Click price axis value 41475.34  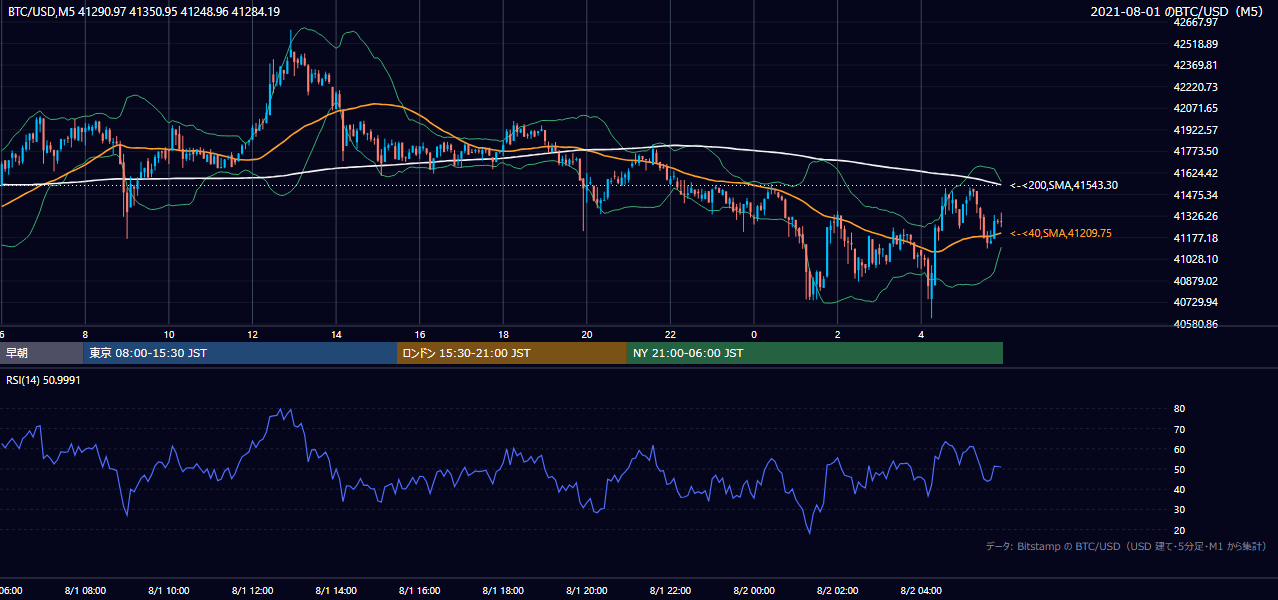click(1197, 195)
